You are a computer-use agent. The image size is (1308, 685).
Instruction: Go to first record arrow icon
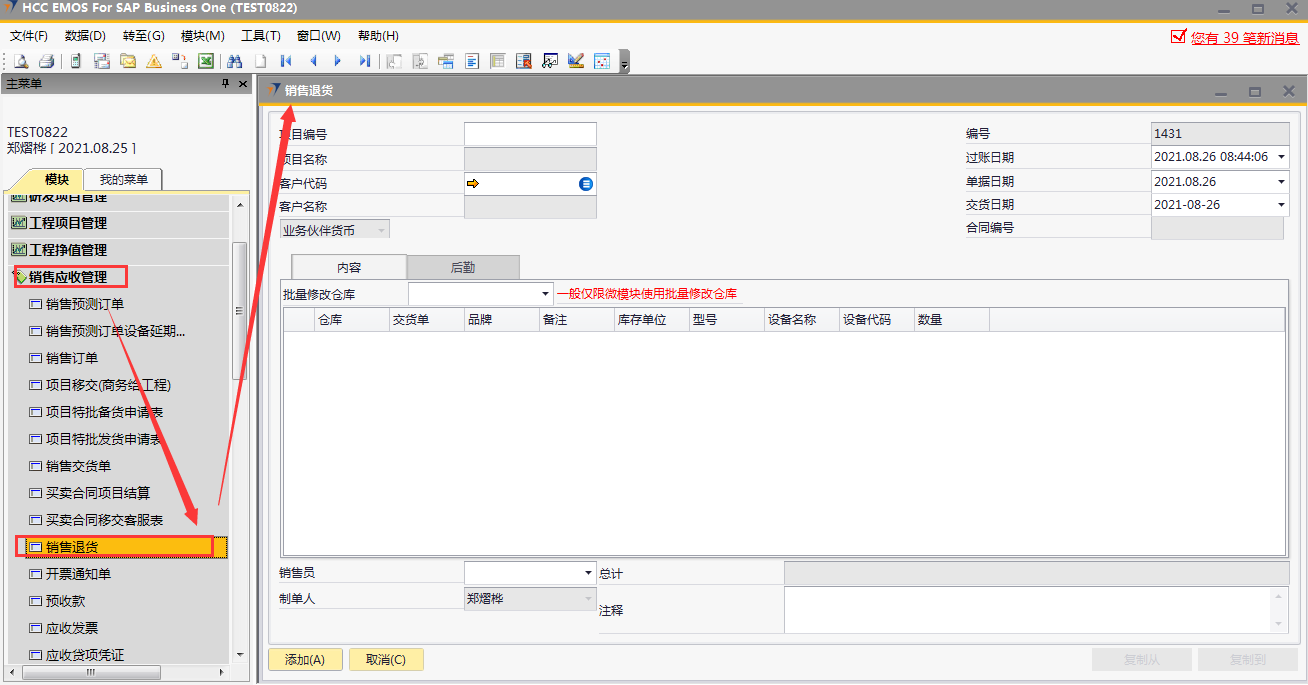pyautogui.click(x=286, y=61)
